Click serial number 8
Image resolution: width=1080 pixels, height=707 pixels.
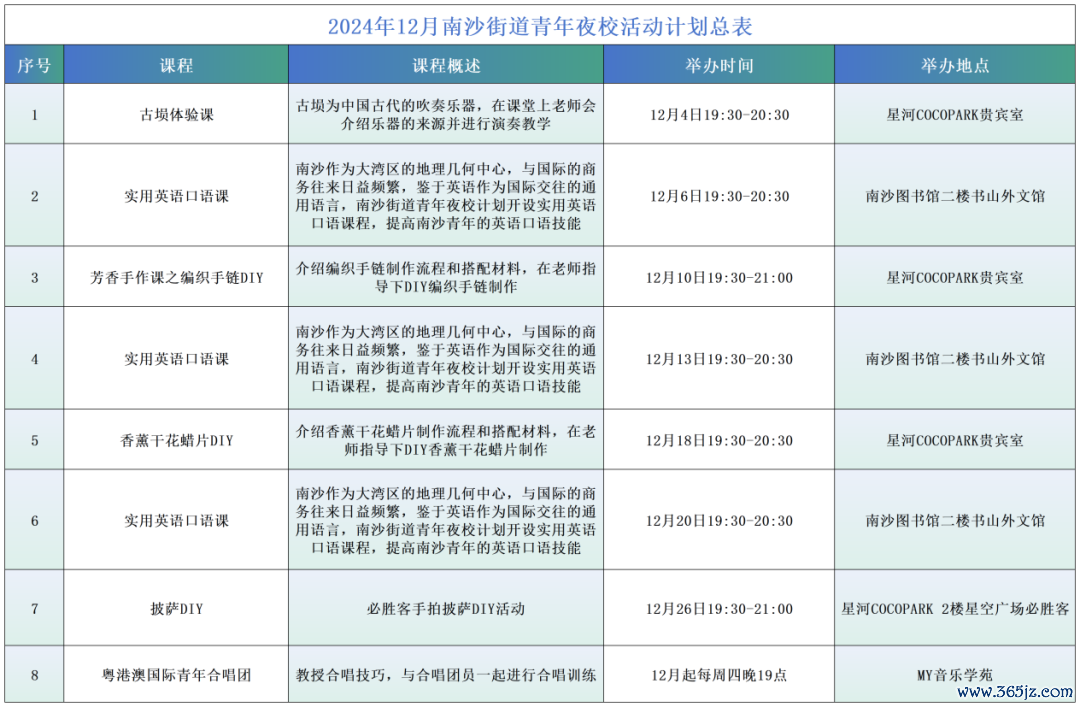coord(34,675)
